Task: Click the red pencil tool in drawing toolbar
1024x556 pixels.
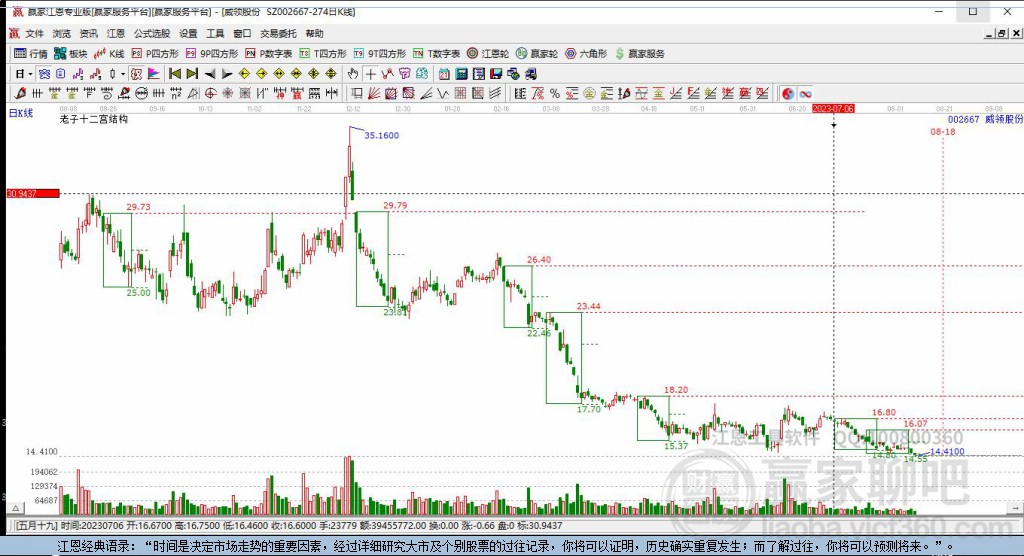Action: [20, 93]
